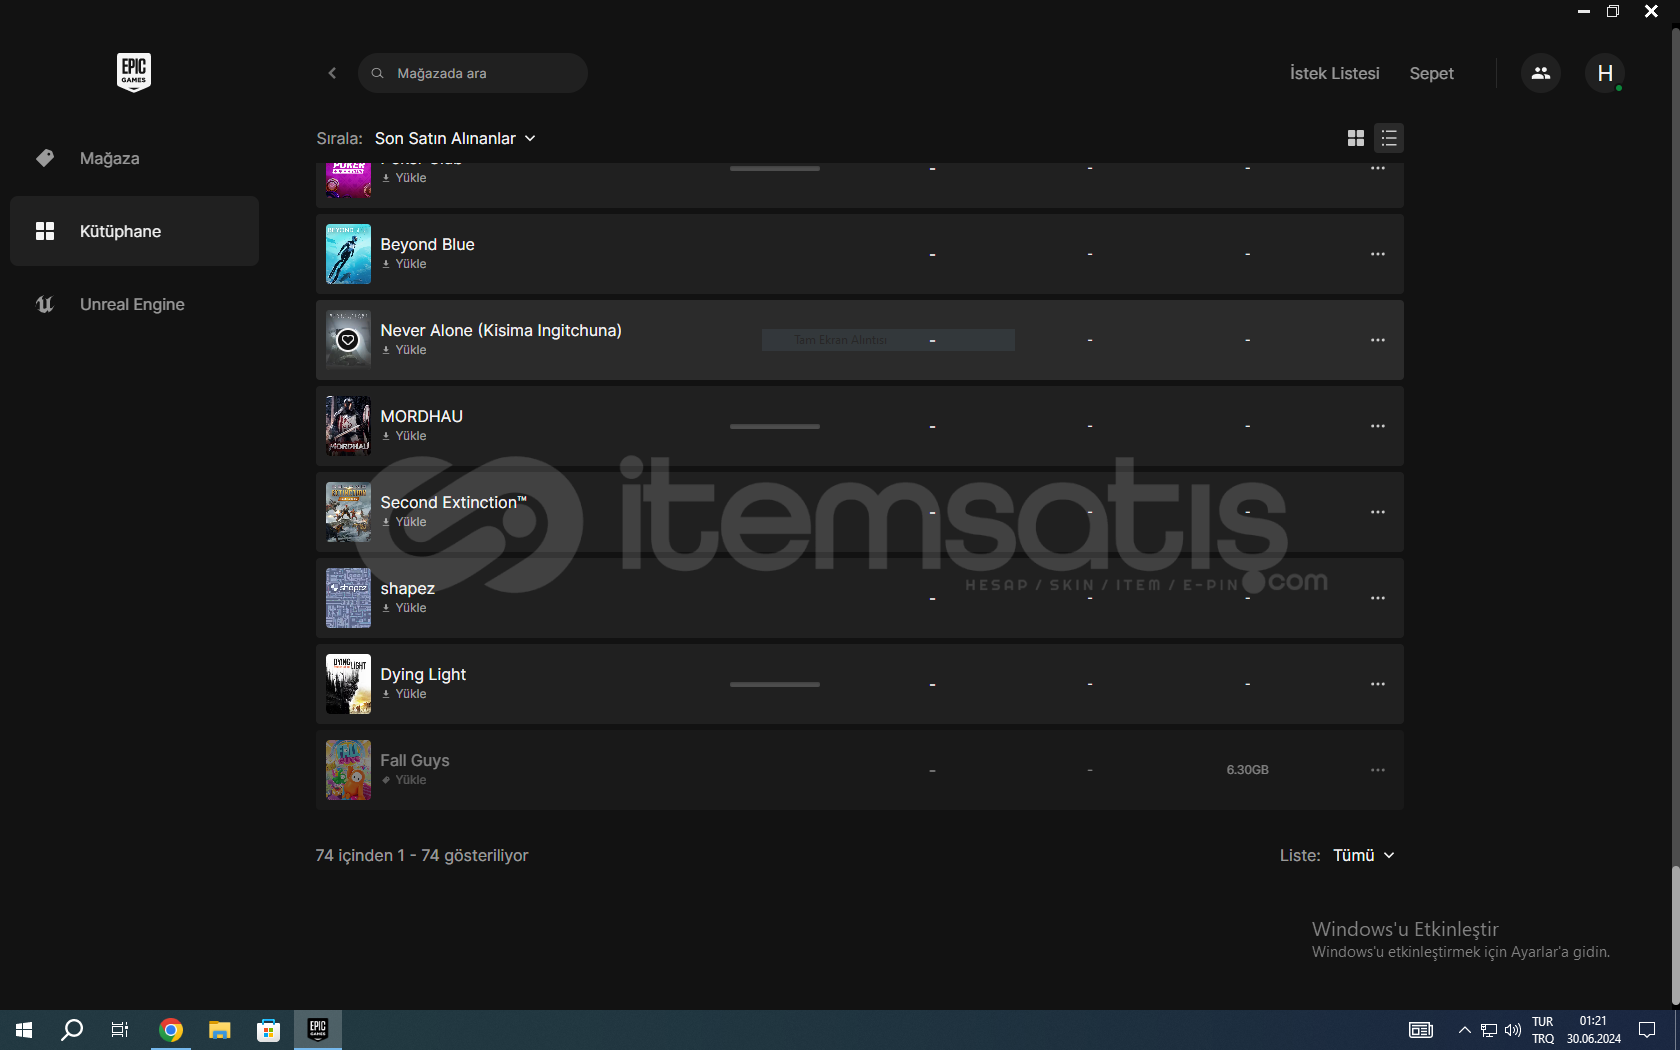Install Dying Light via Yükle
Screen dimensions: 1680x1050
click(404, 694)
